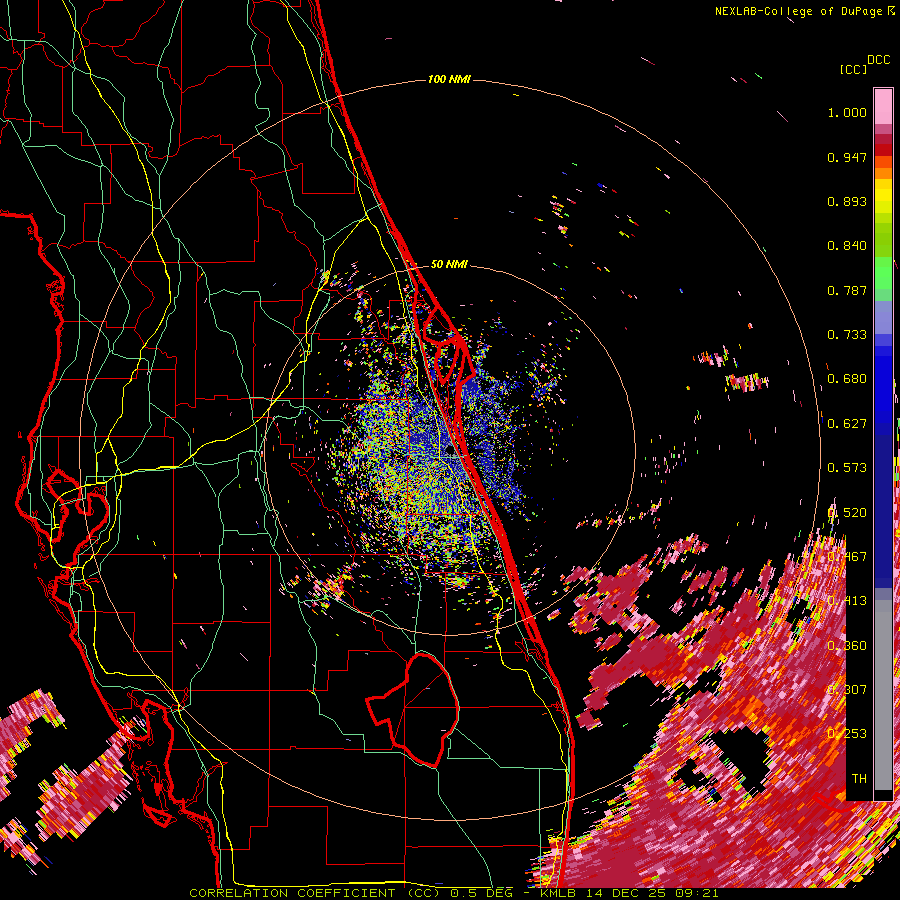Click the NEXLAB-College of DuPage label
The image size is (900, 900).
pos(805,11)
